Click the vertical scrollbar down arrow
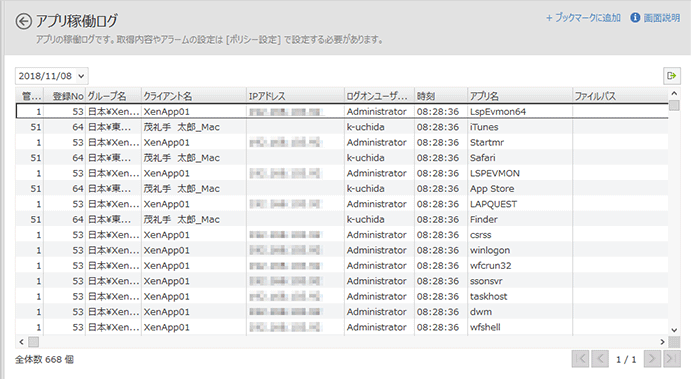The height and width of the screenshot is (379, 691). [x=674, y=330]
